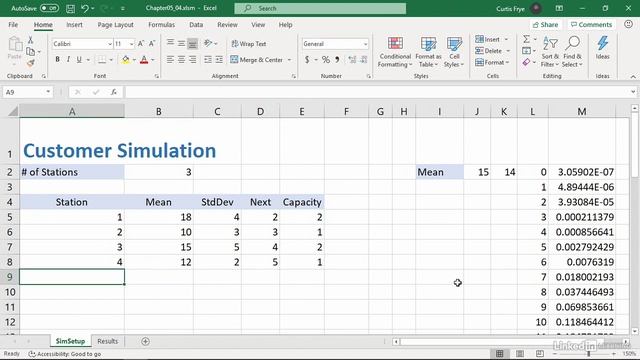Viewport: 640px width, 360px height.
Task: Toggle Italic formatting
Action: click(68, 60)
